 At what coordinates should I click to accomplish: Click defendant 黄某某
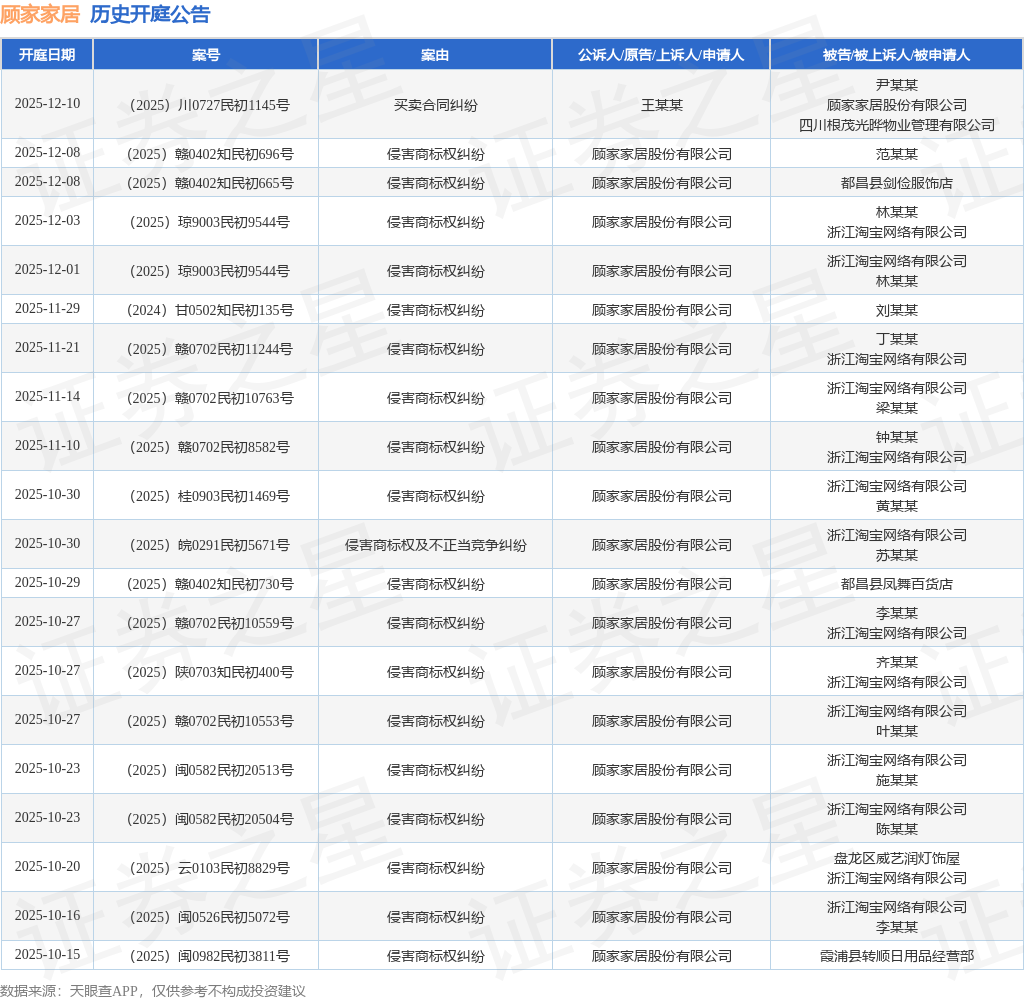click(x=897, y=506)
